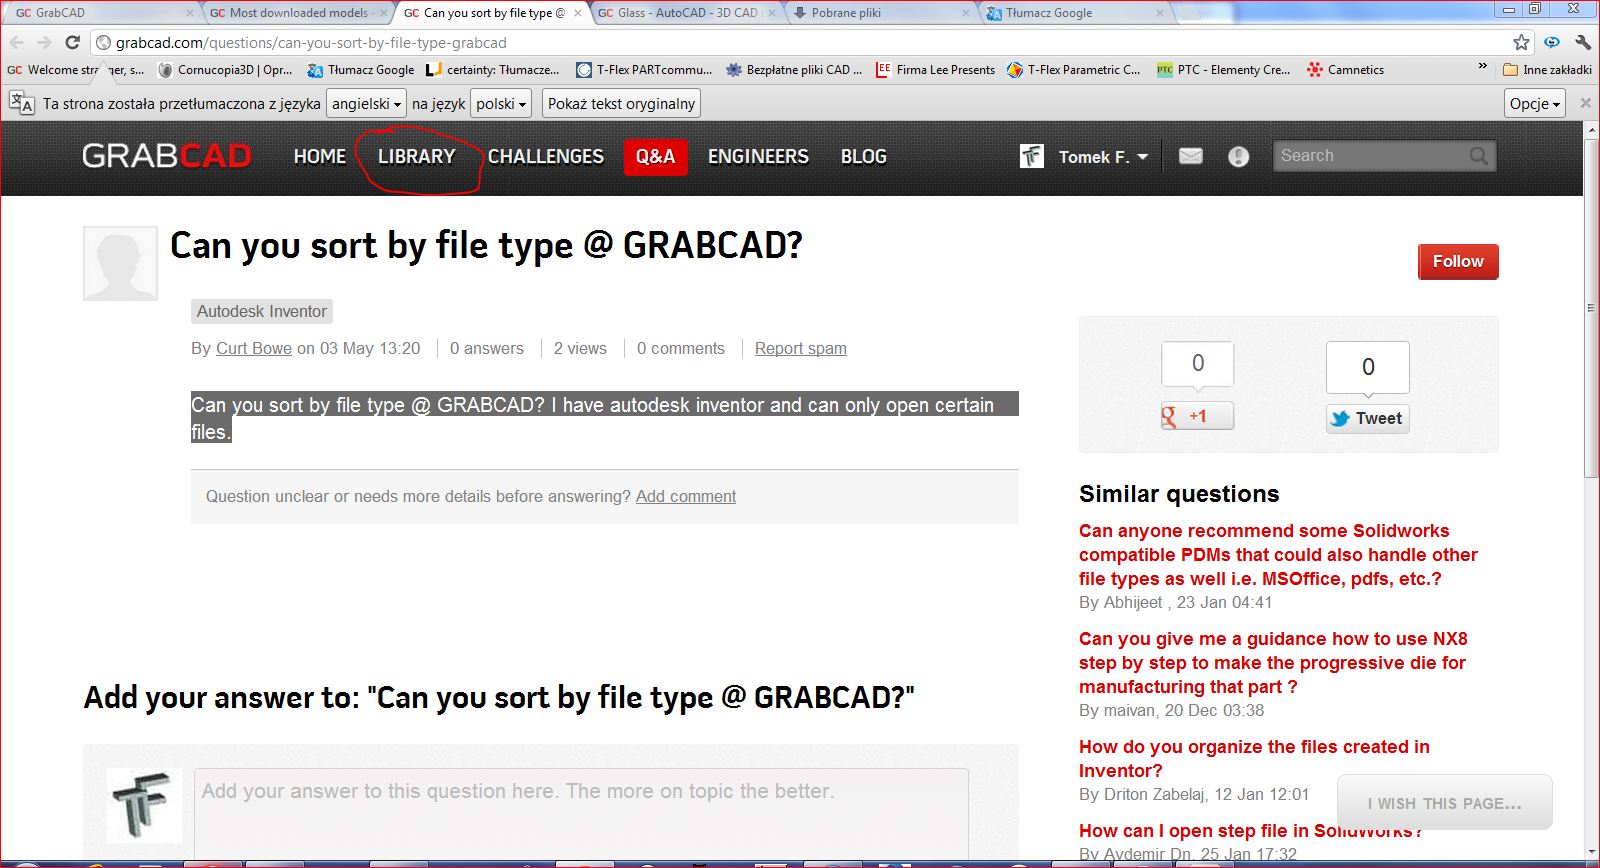The image size is (1600, 868).
Task: Open similar question about Solidworks compatible PDMs
Action: [1278, 555]
